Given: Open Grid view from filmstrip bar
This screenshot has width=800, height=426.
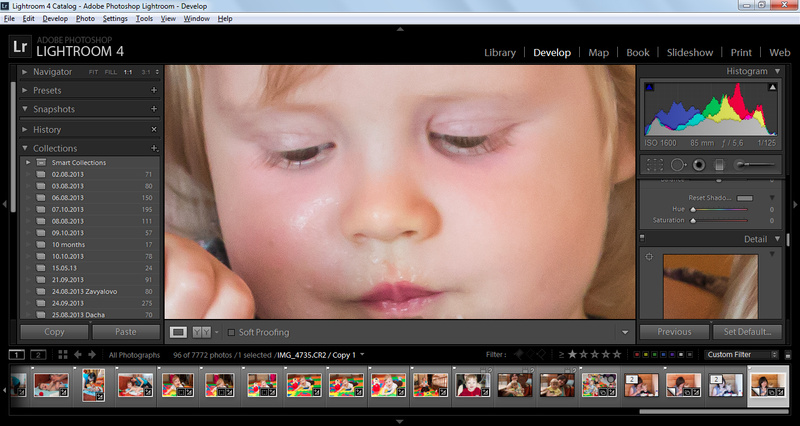Looking at the screenshot, I should point(62,354).
